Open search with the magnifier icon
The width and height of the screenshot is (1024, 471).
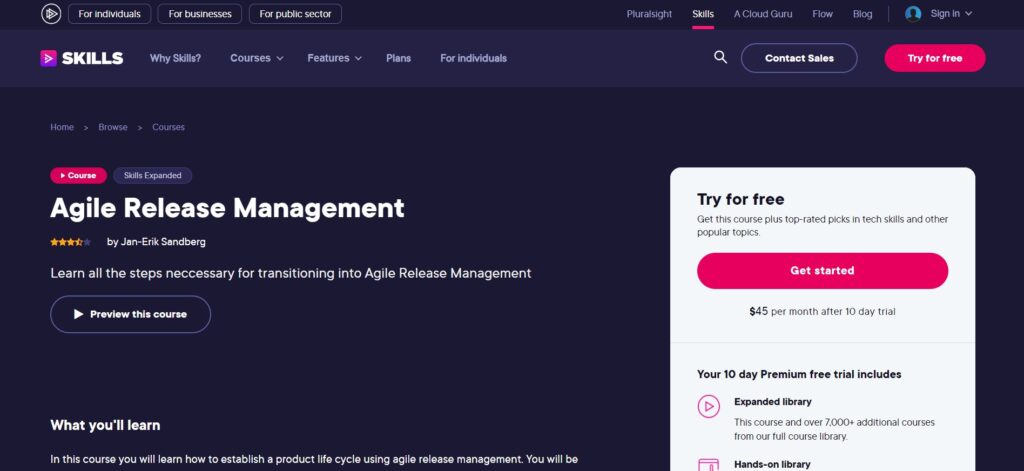click(720, 57)
